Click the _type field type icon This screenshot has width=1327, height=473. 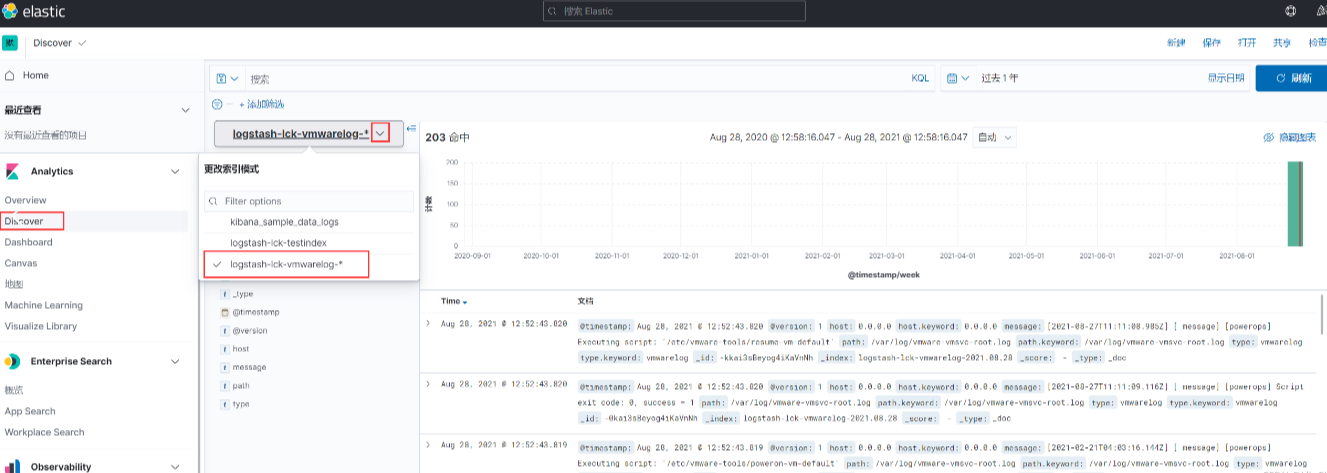point(225,294)
